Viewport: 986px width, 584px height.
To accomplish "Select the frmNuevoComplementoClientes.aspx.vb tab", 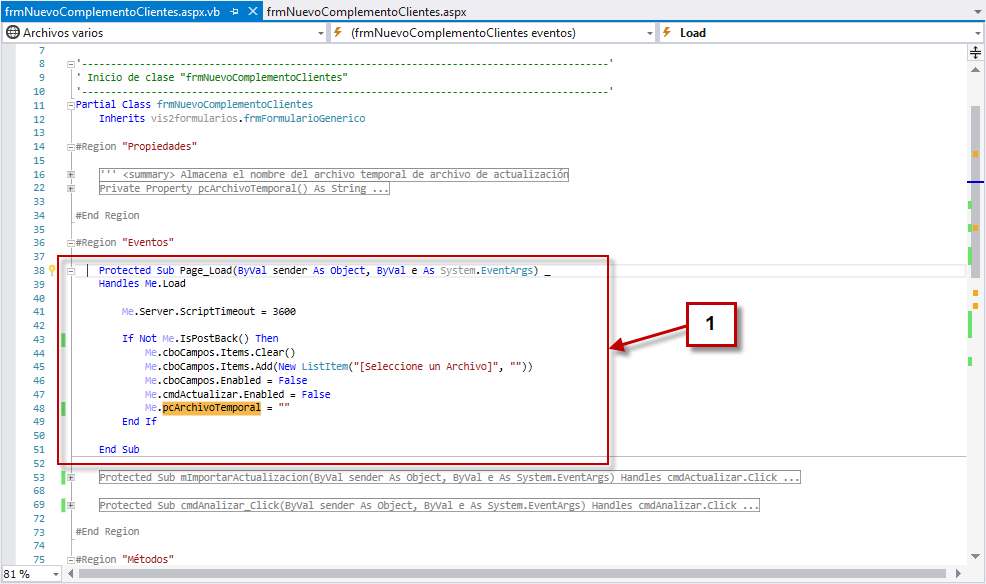I will click(x=112, y=12).
